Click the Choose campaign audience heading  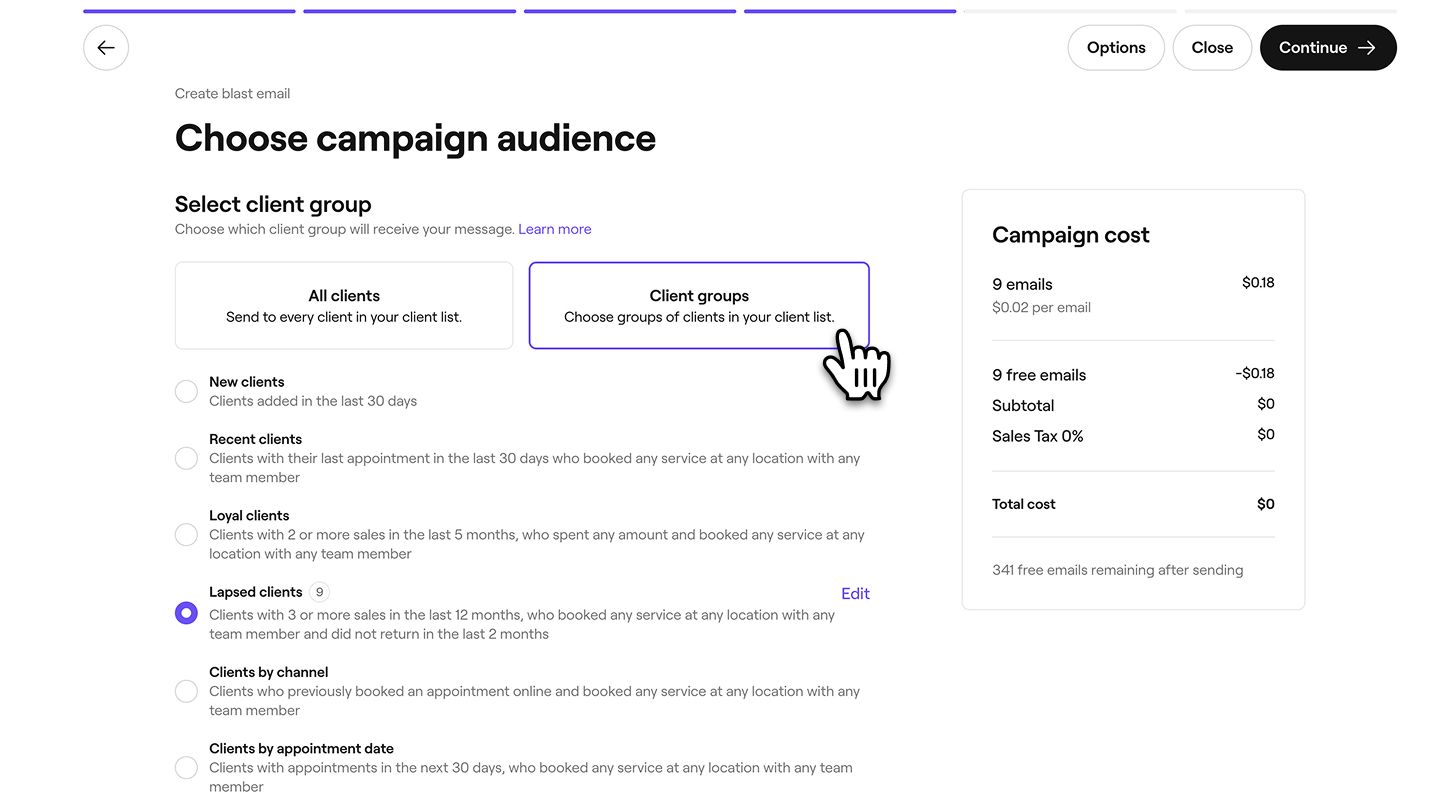[x=415, y=138]
